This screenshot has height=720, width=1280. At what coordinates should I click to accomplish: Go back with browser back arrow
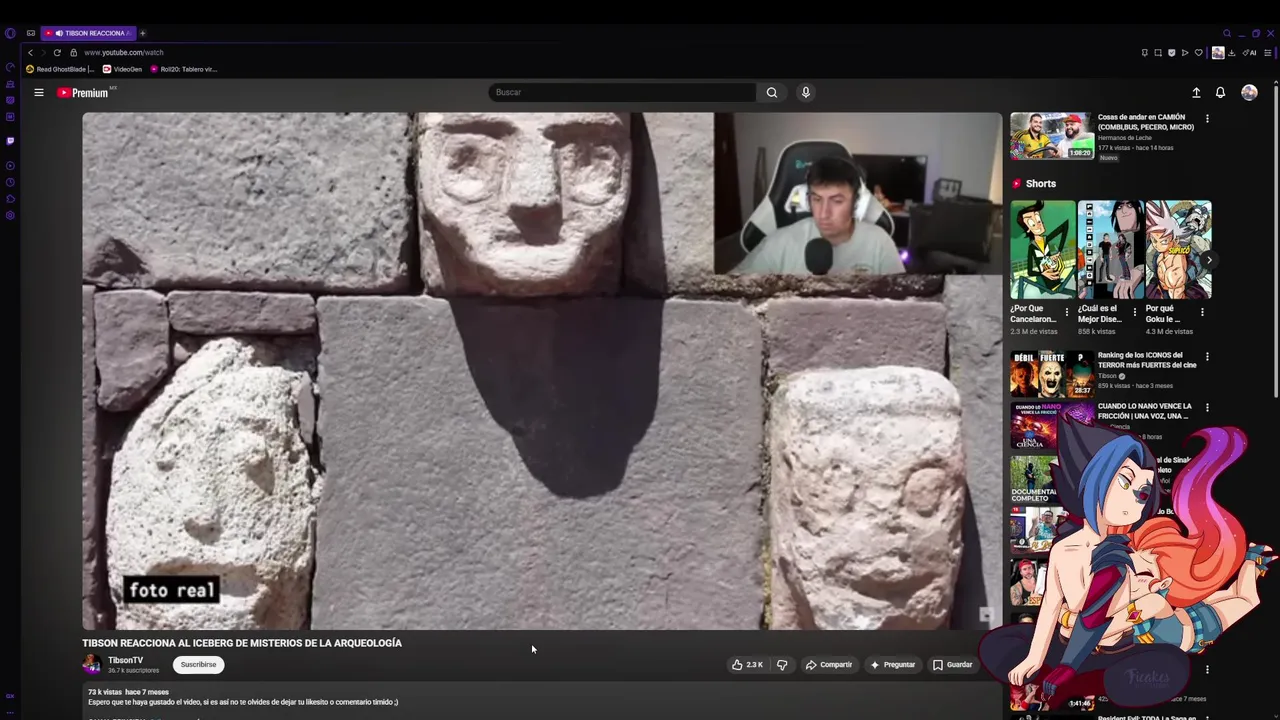click(x=30, y=52)
